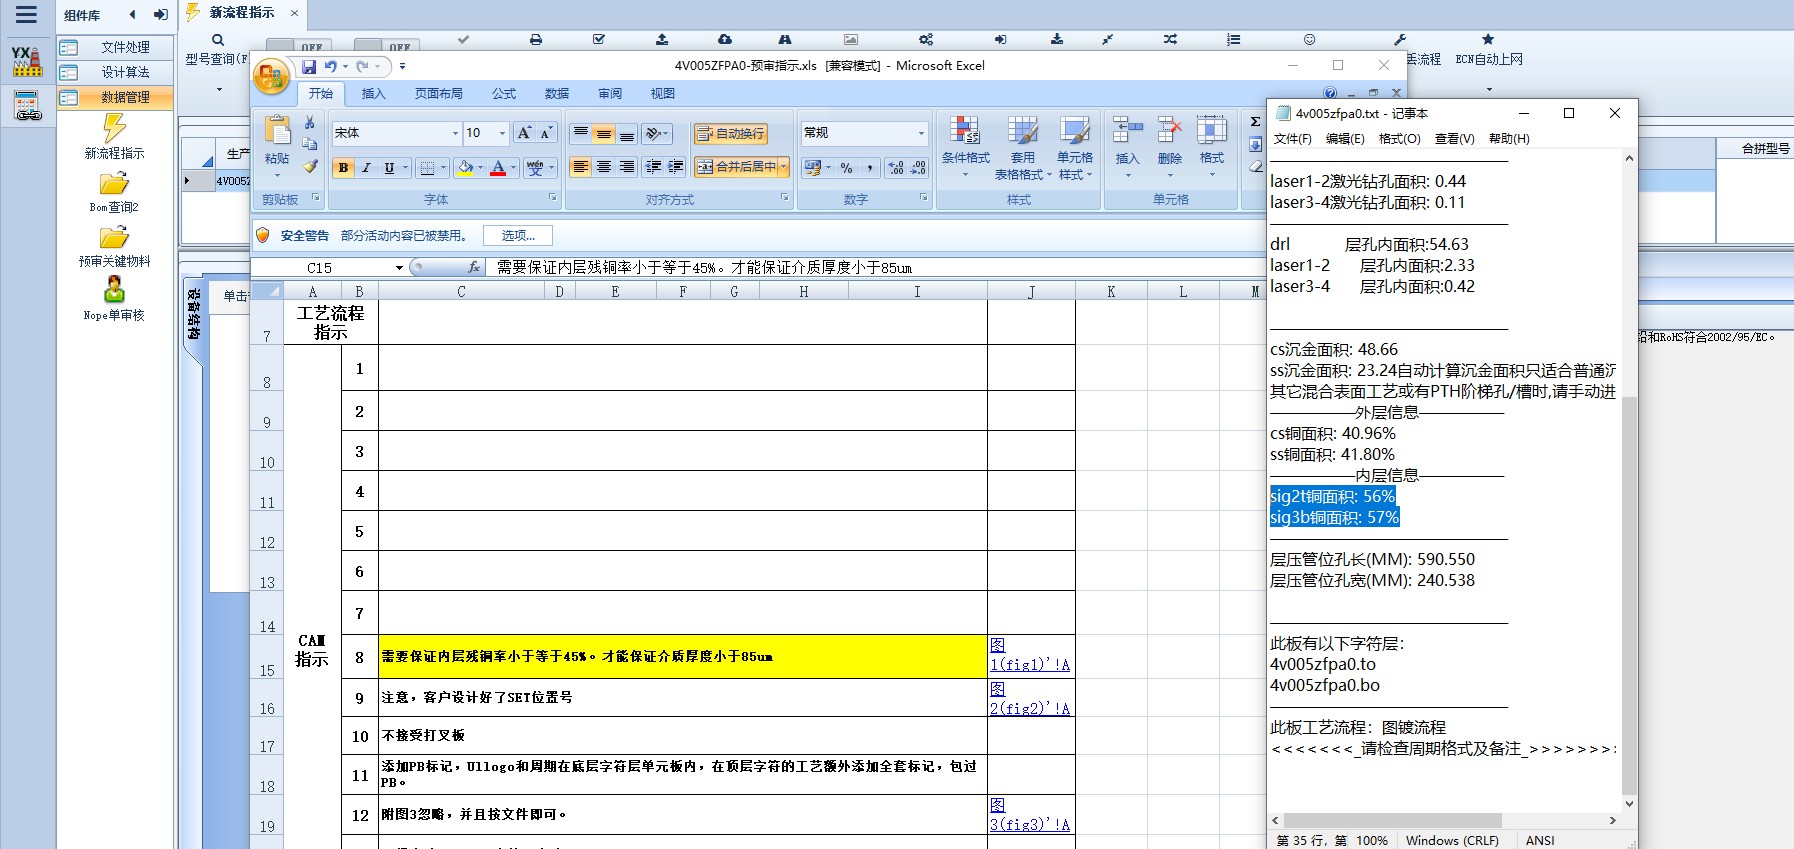Click the Undo arrow in Excel toolbar
Screen dimensions: 1794x849
click(x=331, y=67)
